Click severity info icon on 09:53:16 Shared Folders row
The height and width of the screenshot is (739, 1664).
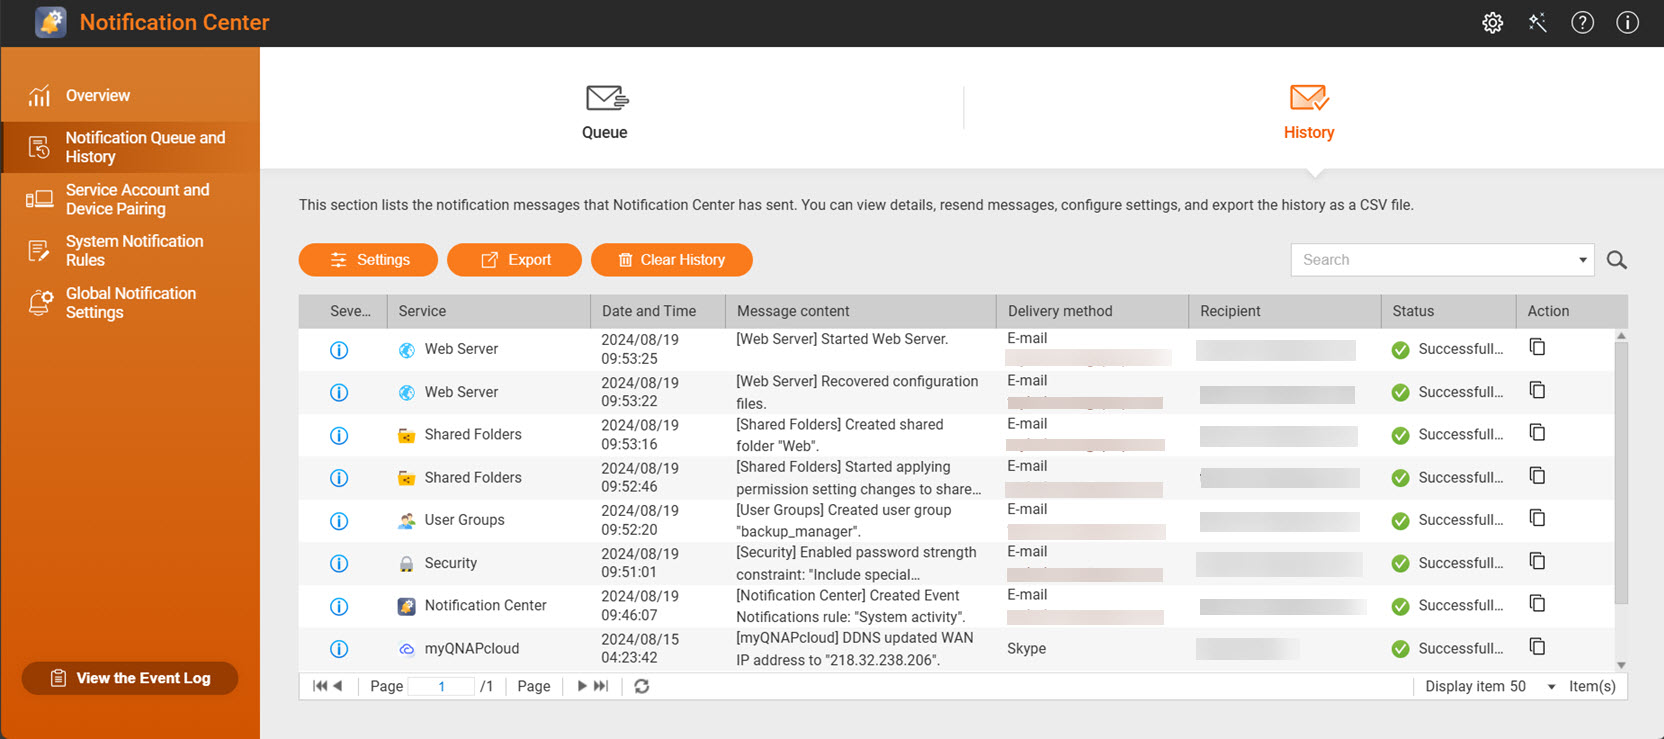[x=339, y=436]
